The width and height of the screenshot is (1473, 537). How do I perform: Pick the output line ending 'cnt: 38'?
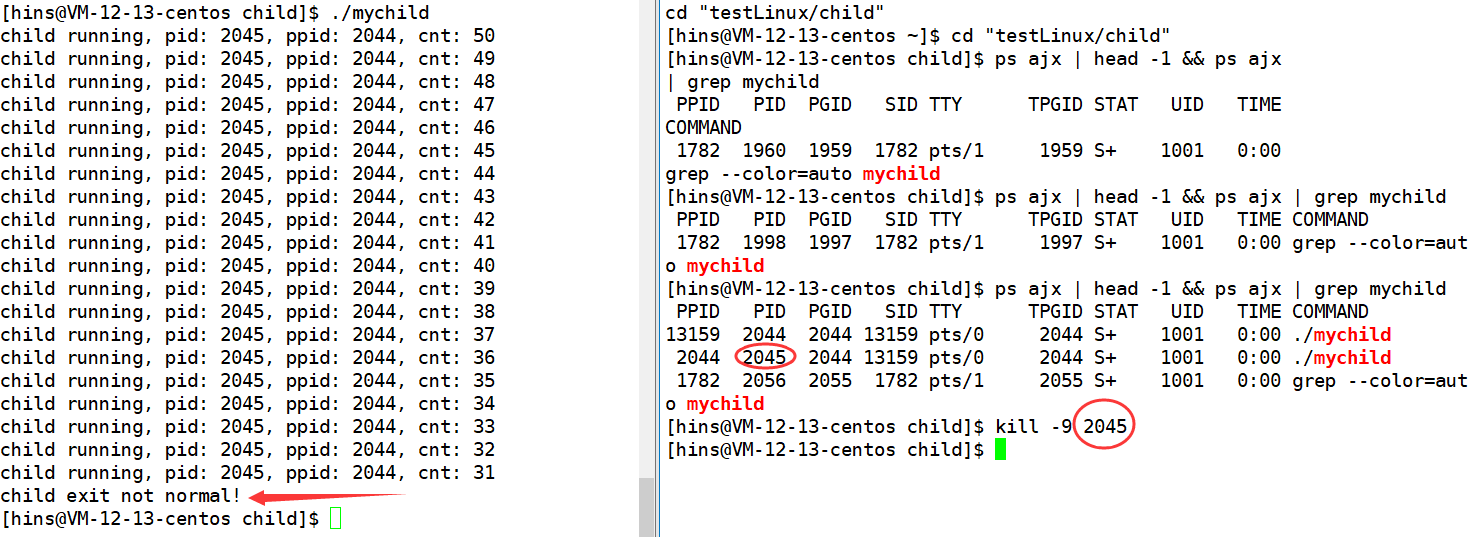point(248,312)
